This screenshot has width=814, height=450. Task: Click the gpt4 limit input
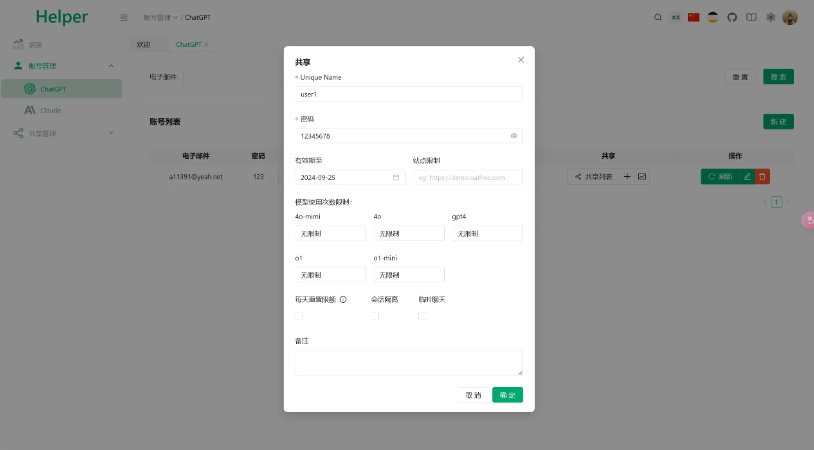(487, 234)
